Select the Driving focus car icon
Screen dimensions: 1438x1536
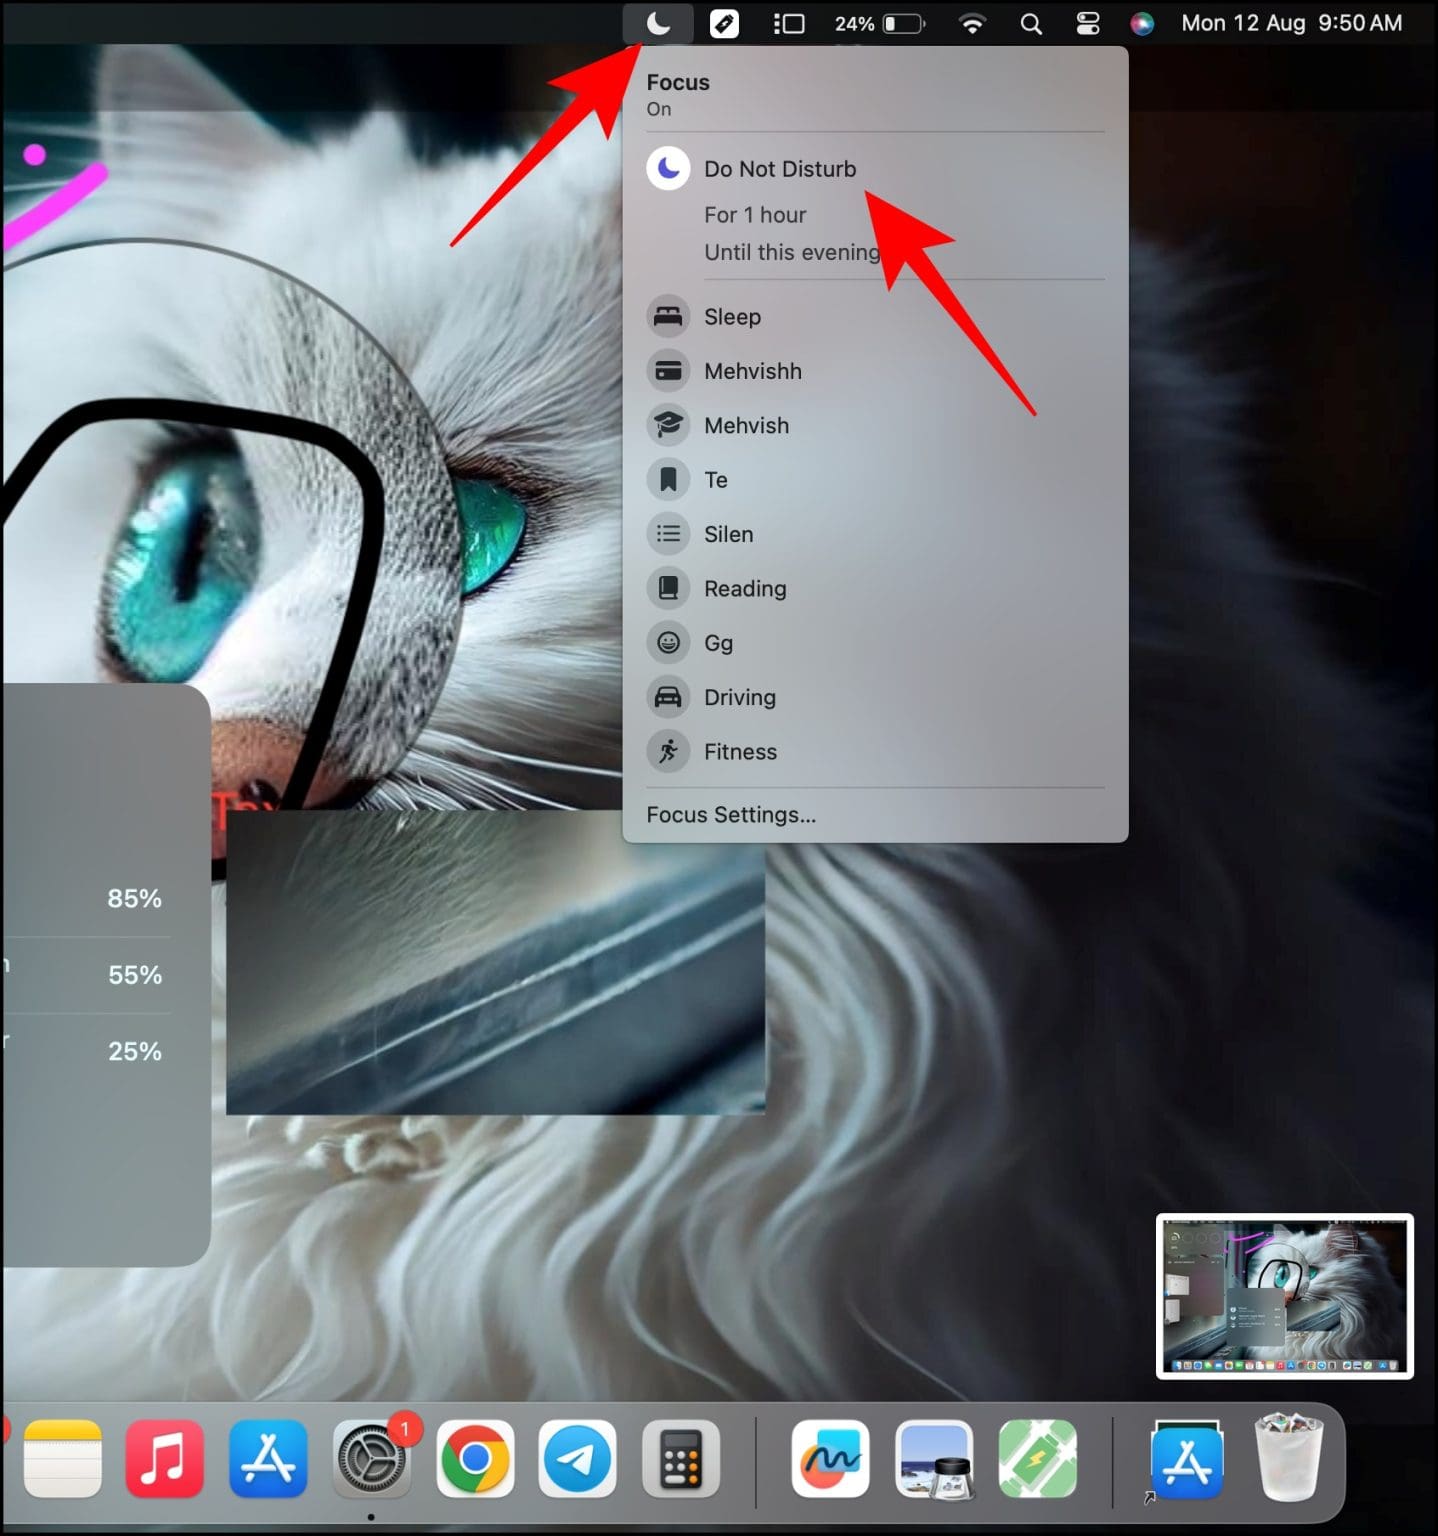pyautogui.click(x=668, y=697)
